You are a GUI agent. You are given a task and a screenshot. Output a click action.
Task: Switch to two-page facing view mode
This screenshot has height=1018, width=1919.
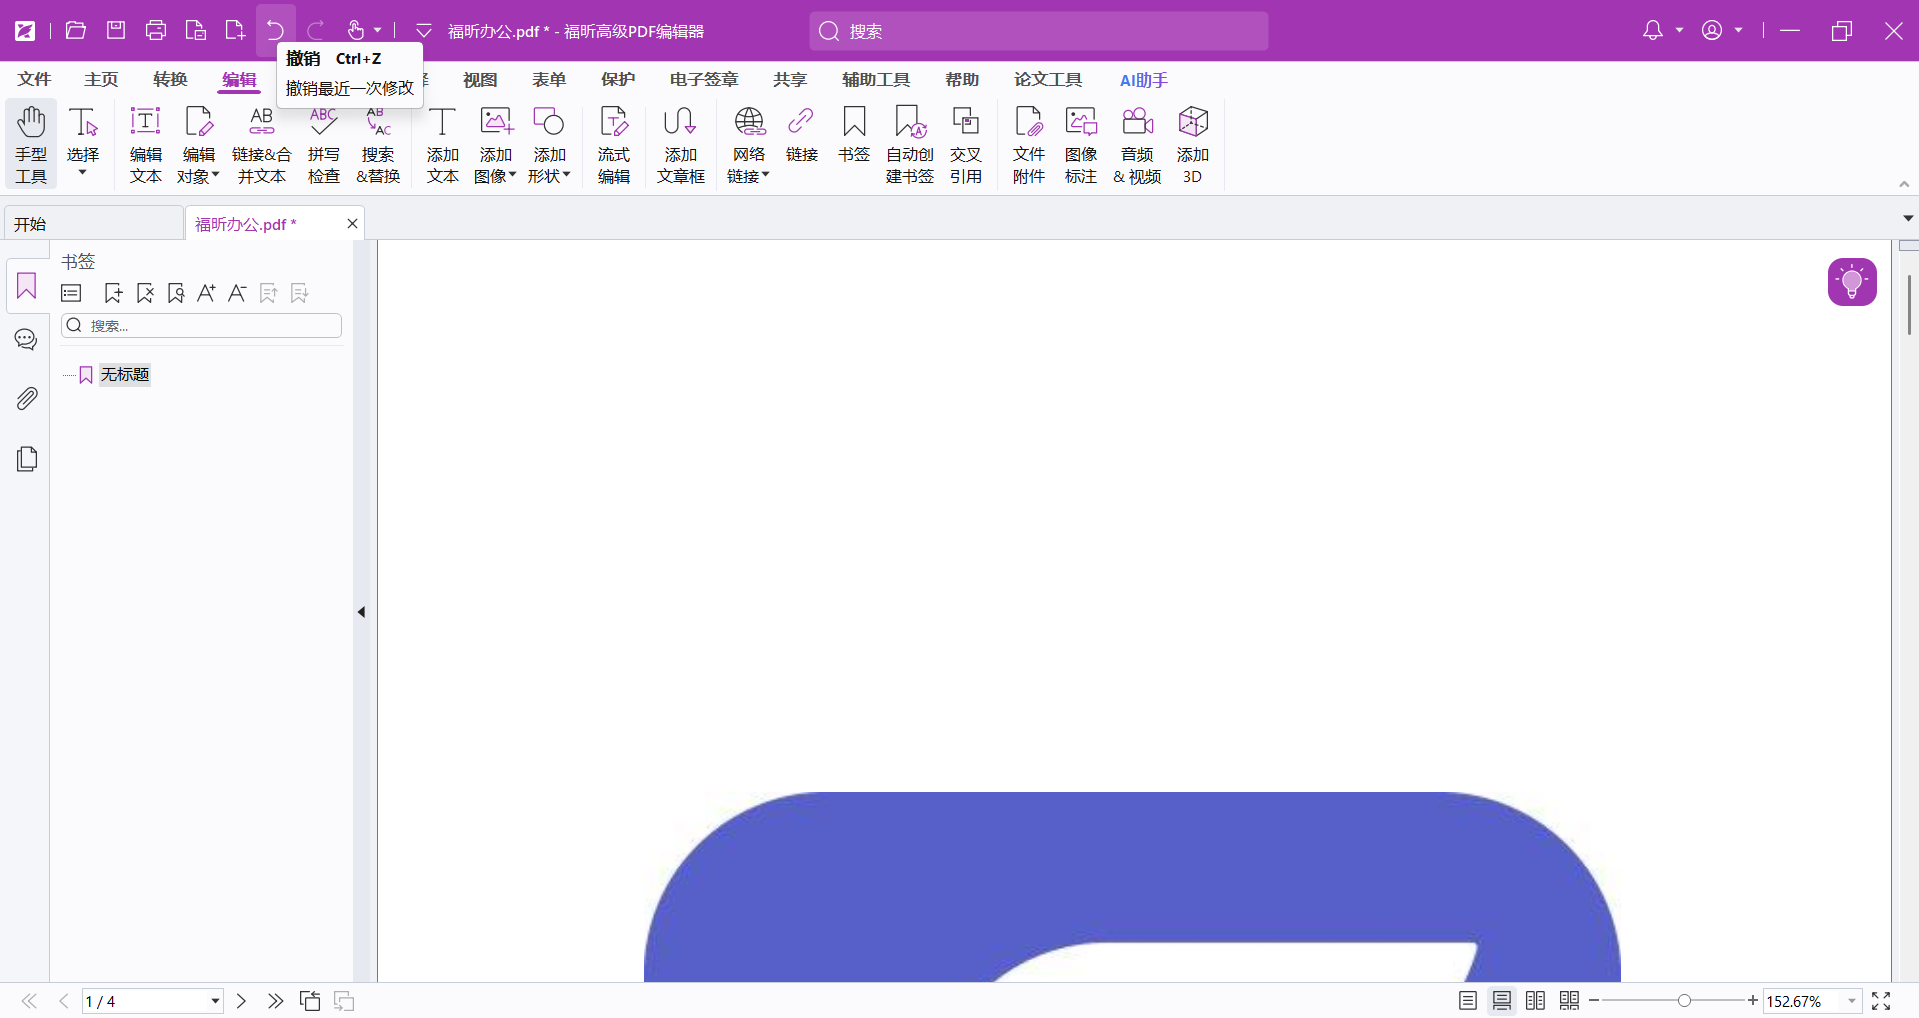[x=1535, y=1001]
